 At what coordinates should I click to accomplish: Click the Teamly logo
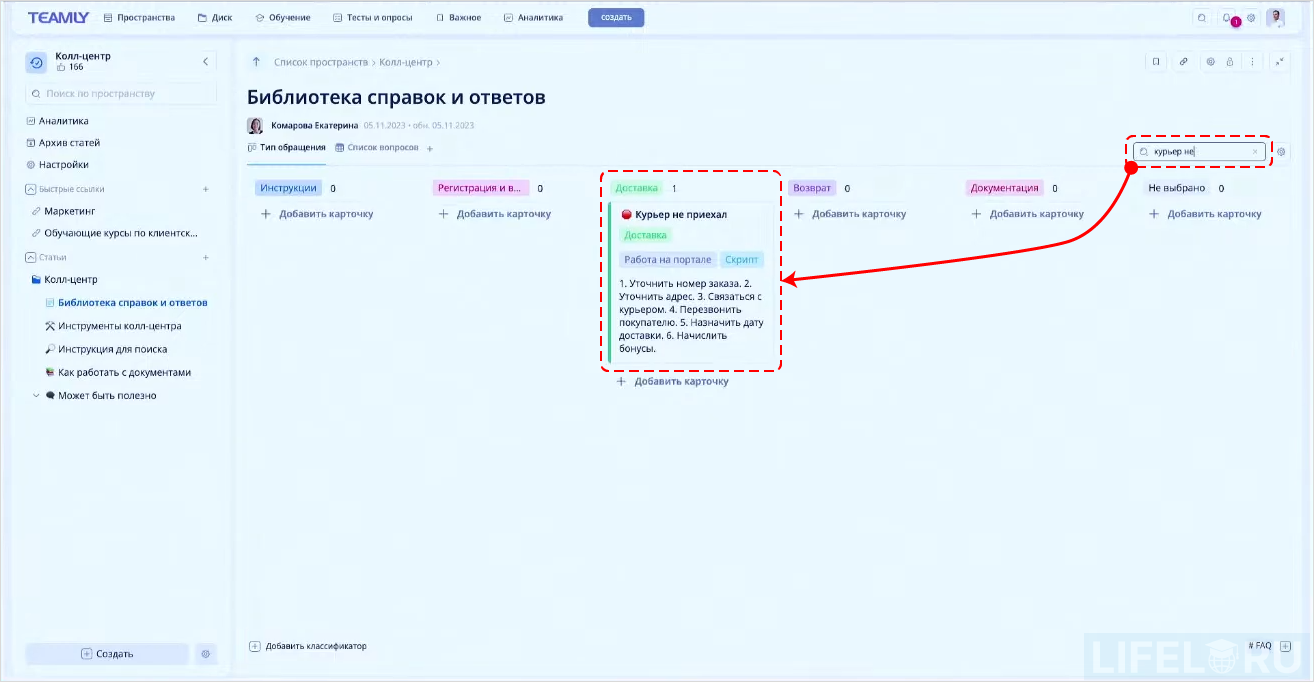pyautogui.click(x=58, y=16)
